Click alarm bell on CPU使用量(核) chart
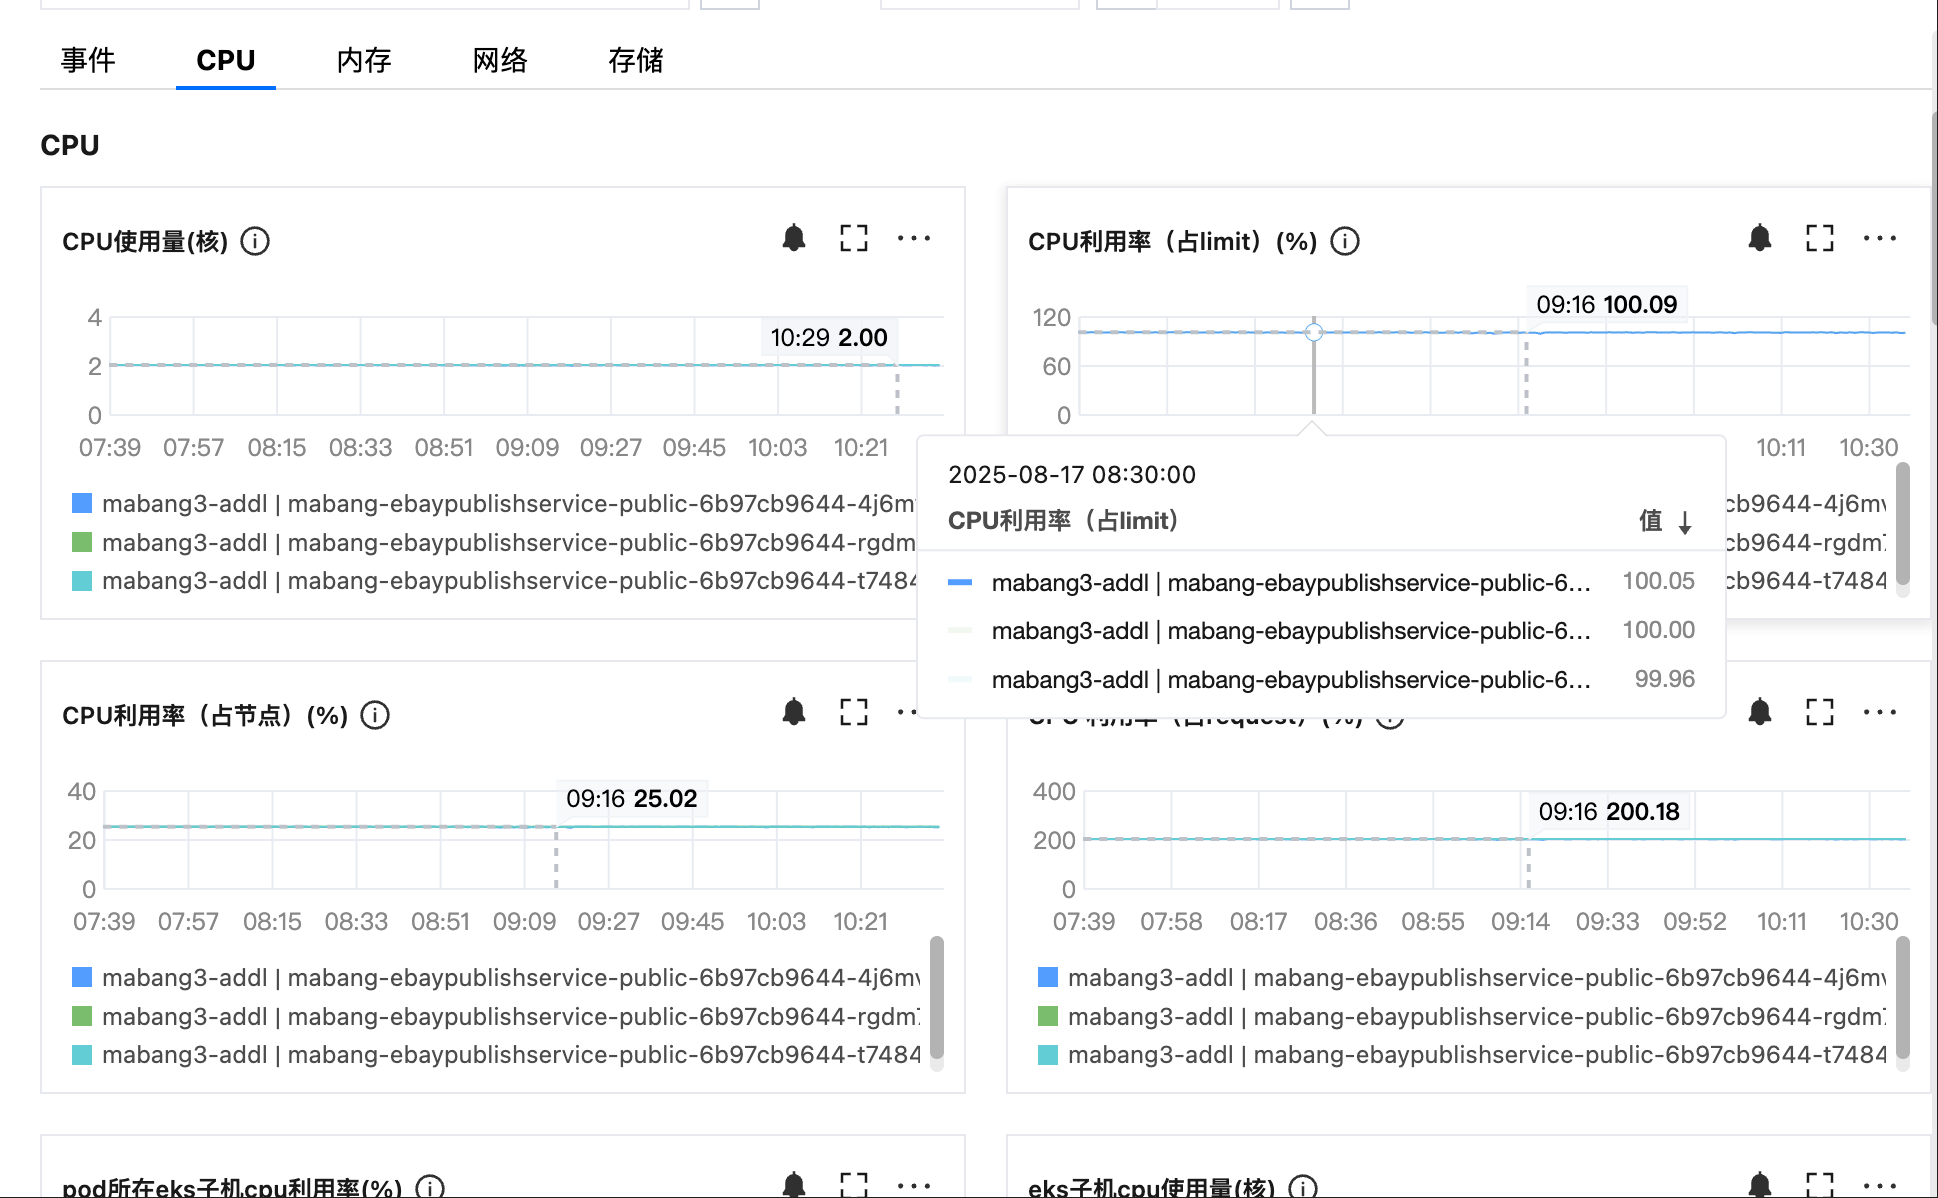The image size is (1938, 1198). [x=794, y=238]
